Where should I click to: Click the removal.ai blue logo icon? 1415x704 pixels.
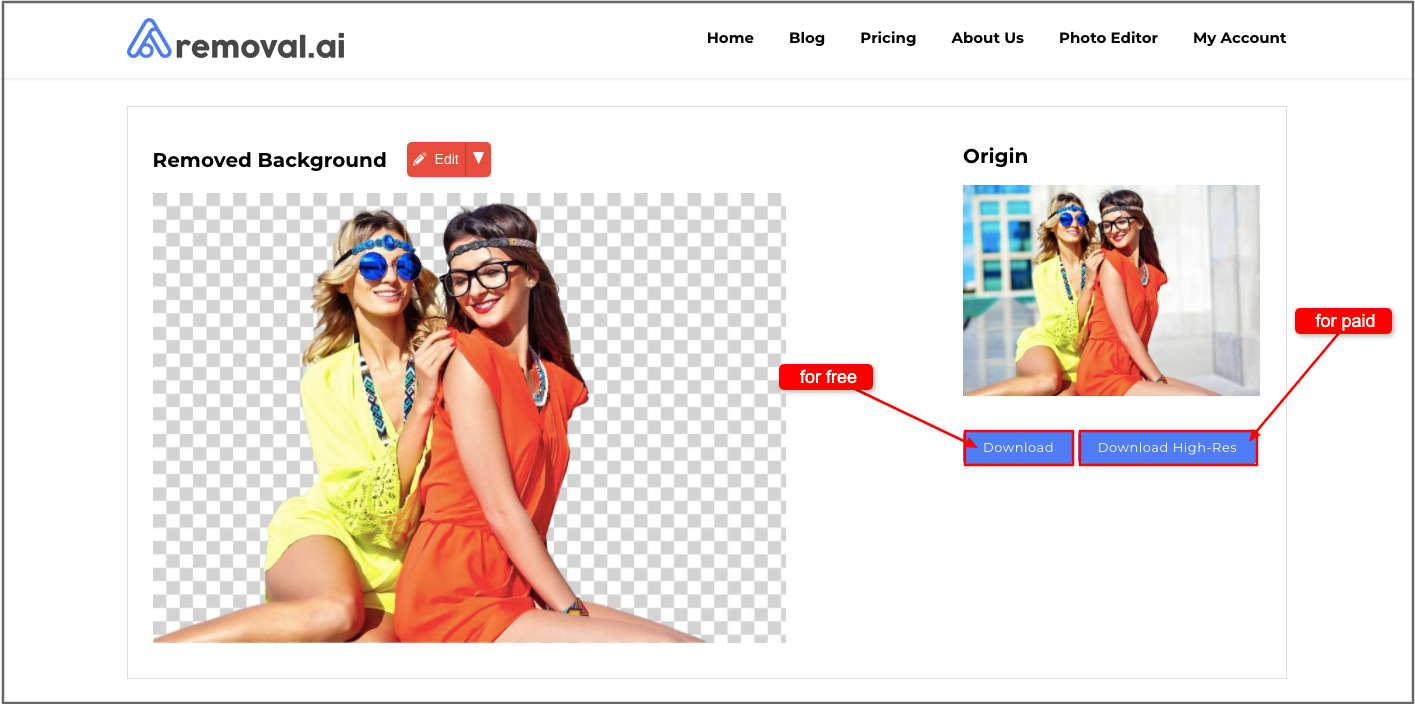pos(149,38)
